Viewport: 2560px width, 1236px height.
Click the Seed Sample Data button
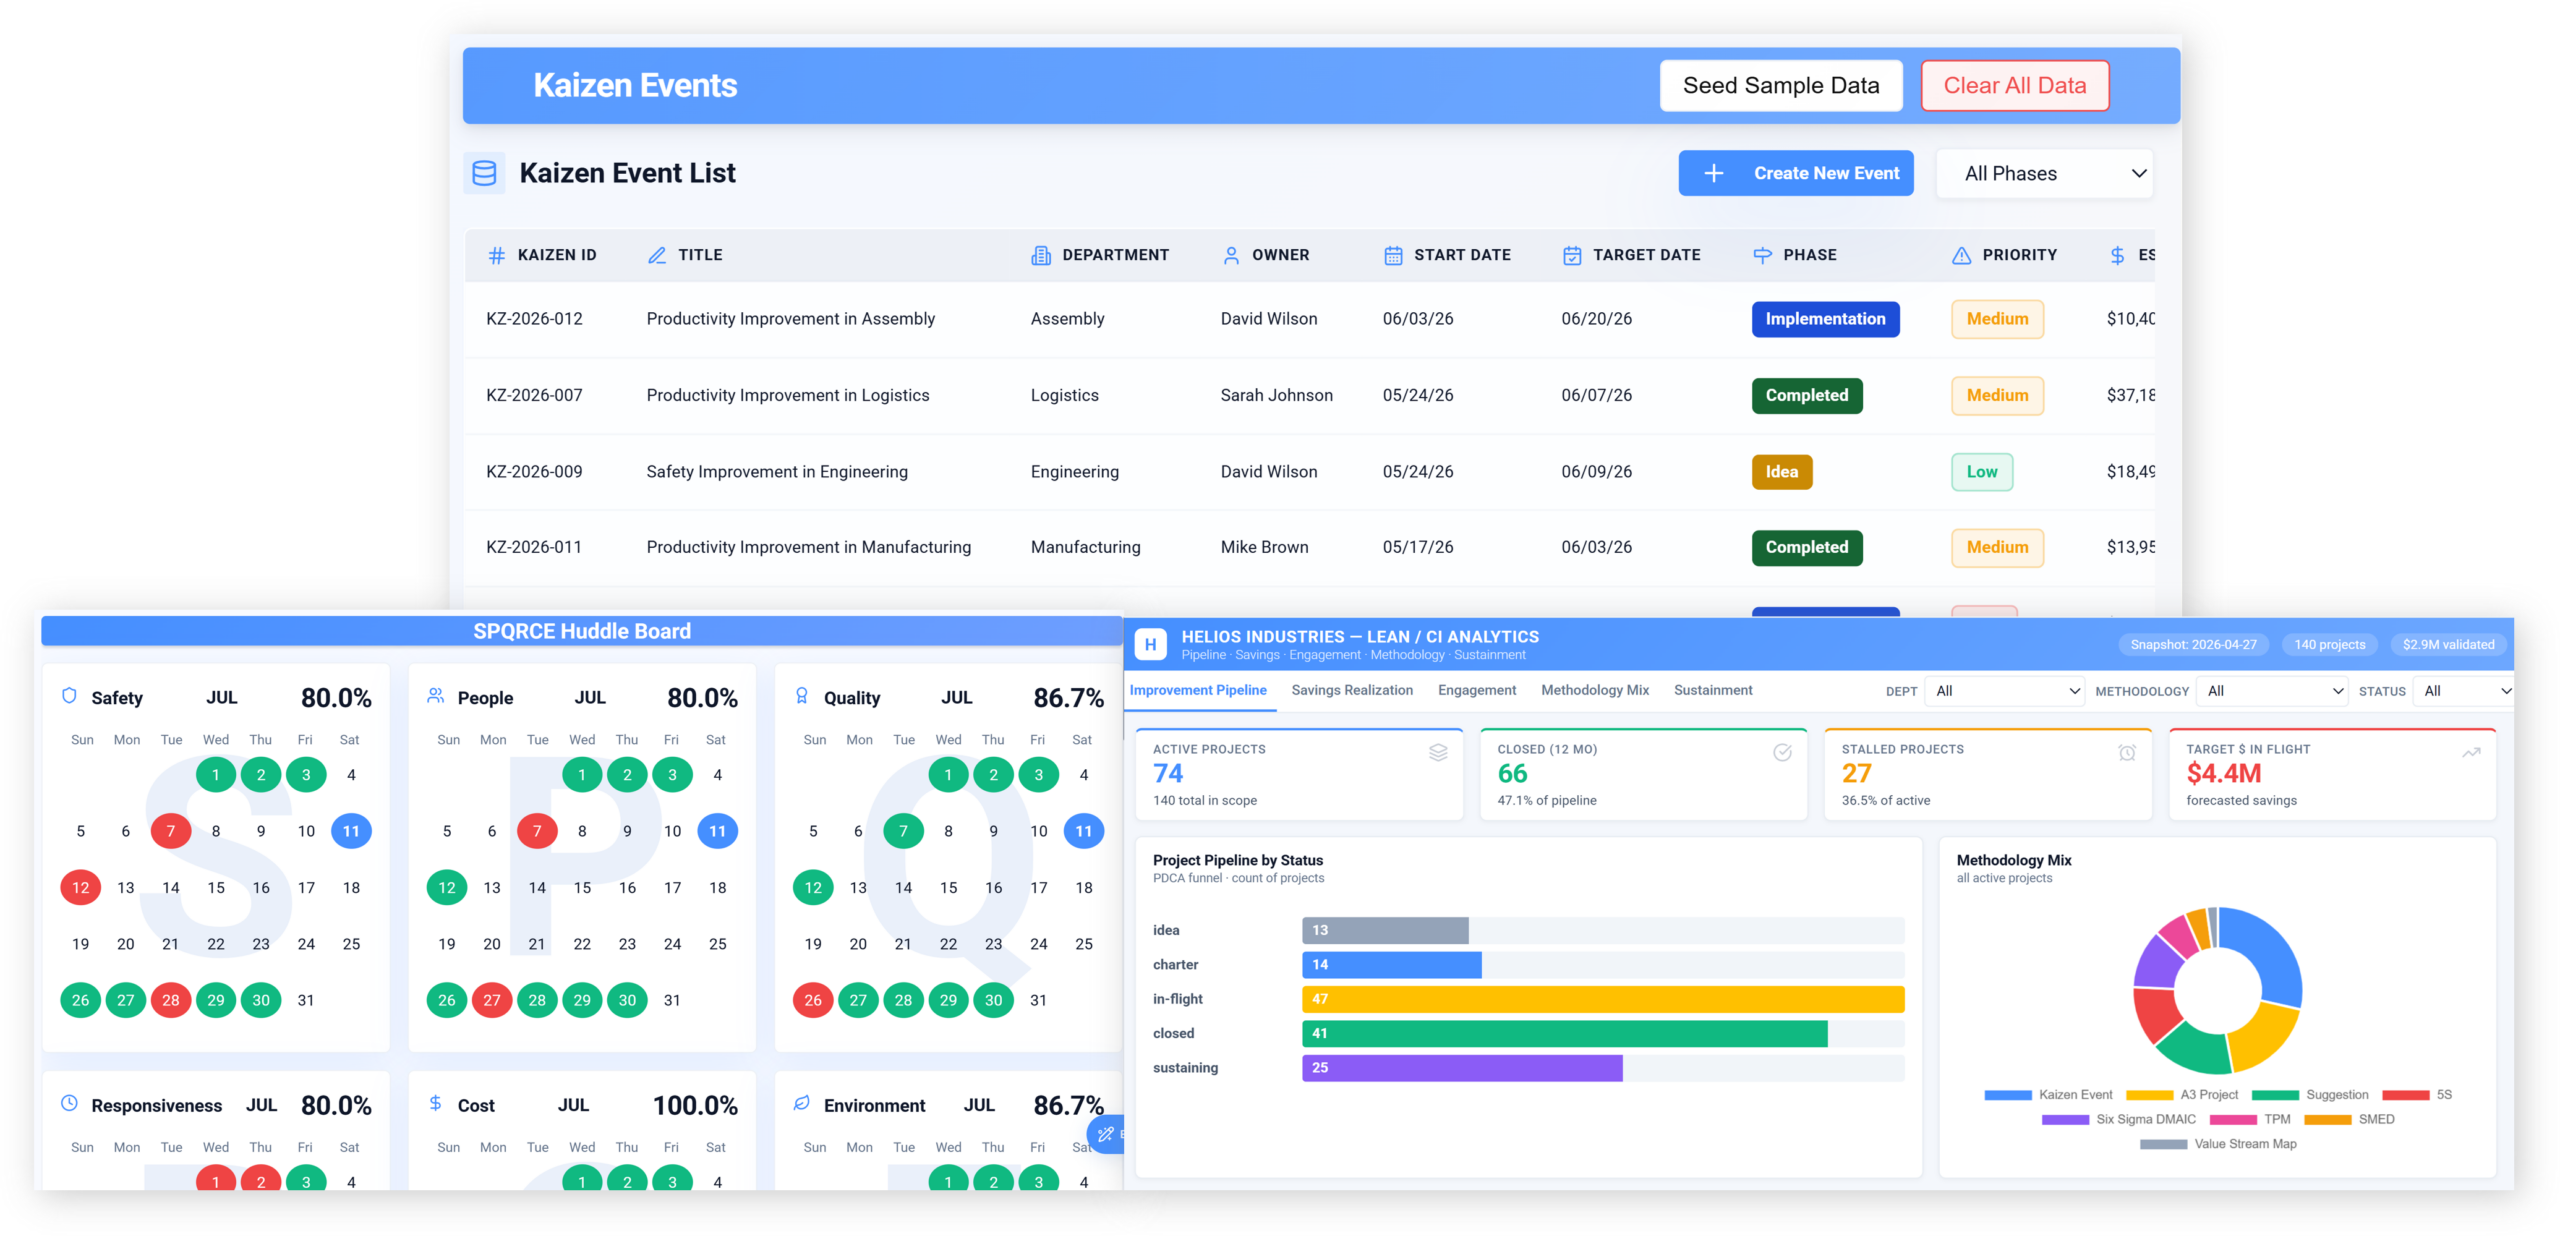1781,86
